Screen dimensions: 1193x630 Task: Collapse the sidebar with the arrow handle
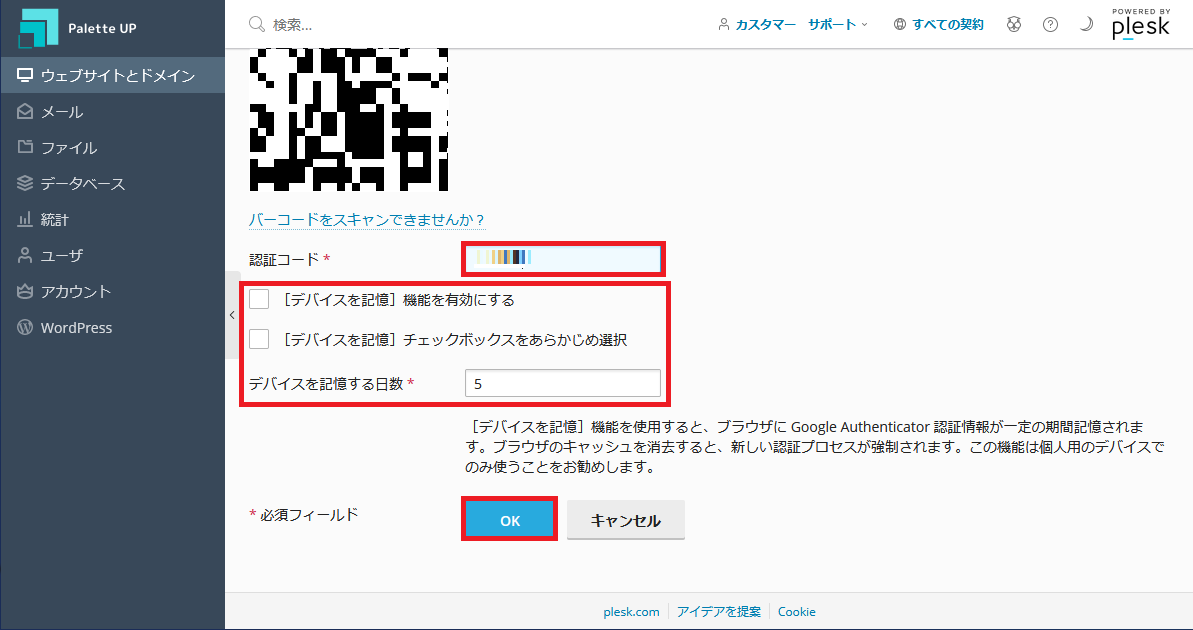[232, 315]
